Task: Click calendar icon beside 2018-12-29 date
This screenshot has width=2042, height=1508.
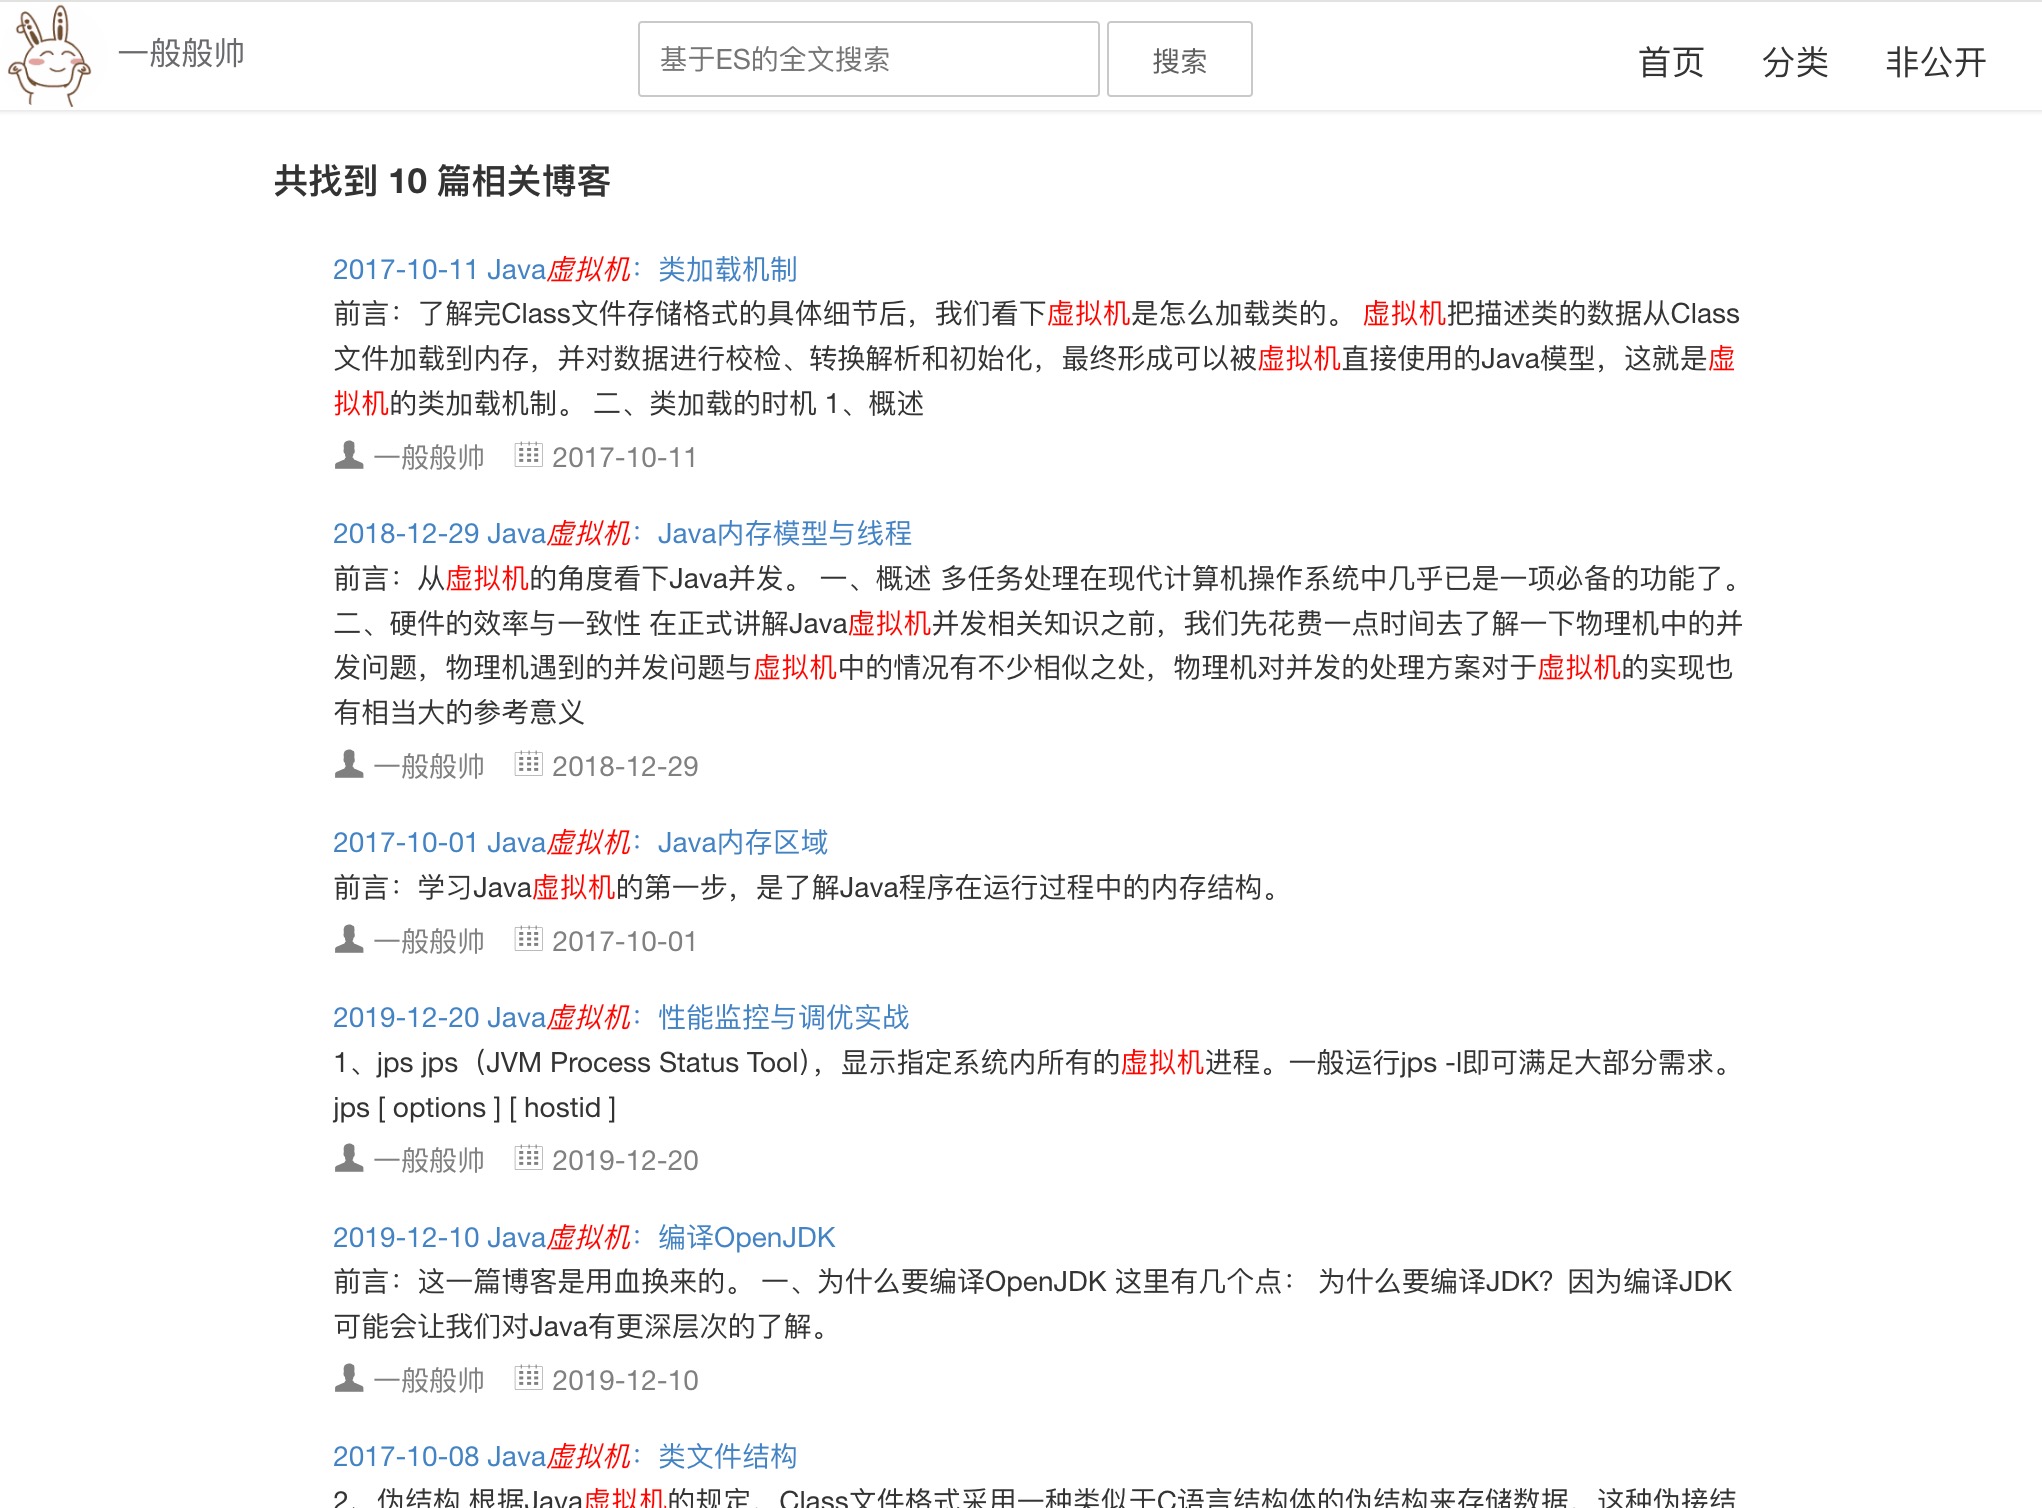Action: [528, 764]
